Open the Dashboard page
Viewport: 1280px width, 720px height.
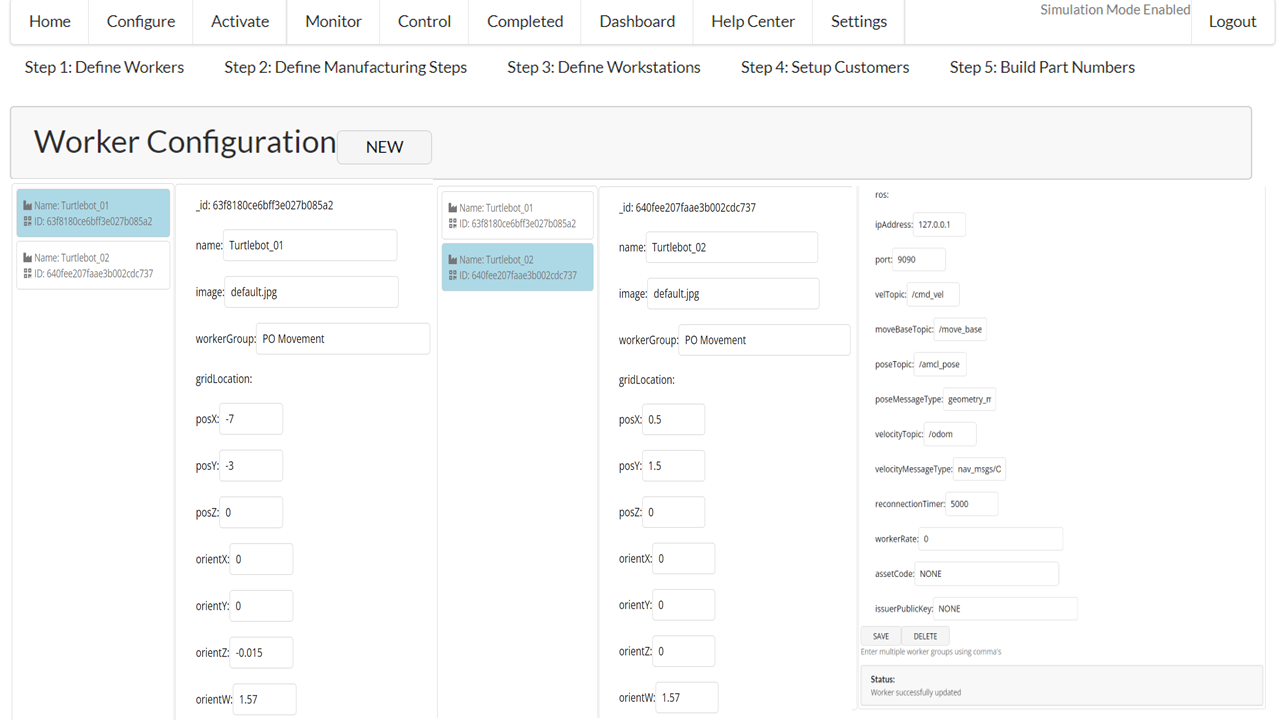637,21
